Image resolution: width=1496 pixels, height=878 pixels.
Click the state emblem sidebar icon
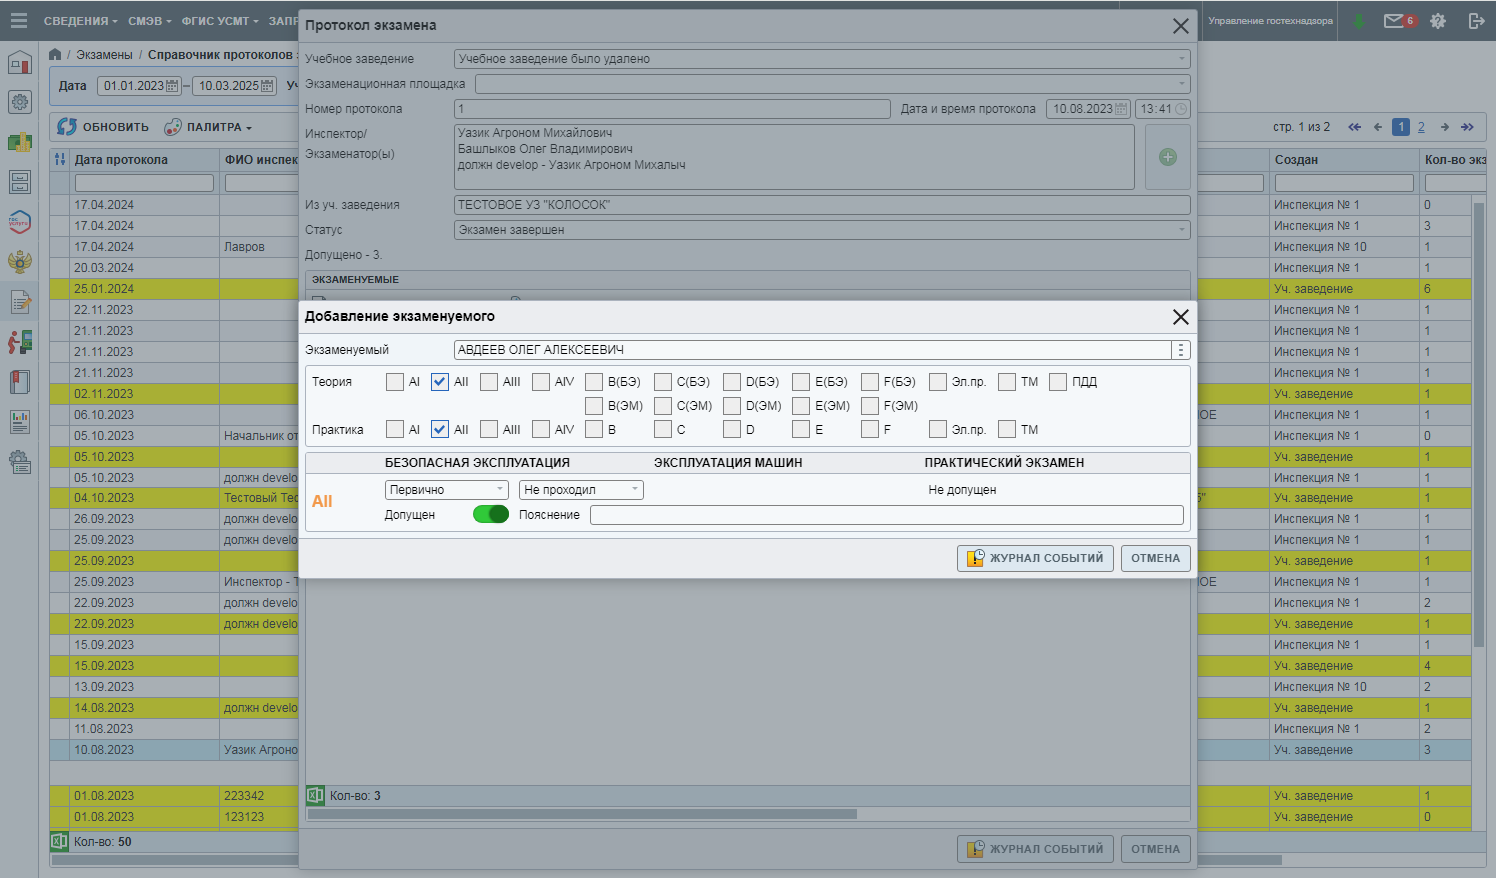[x=20, y=262]
